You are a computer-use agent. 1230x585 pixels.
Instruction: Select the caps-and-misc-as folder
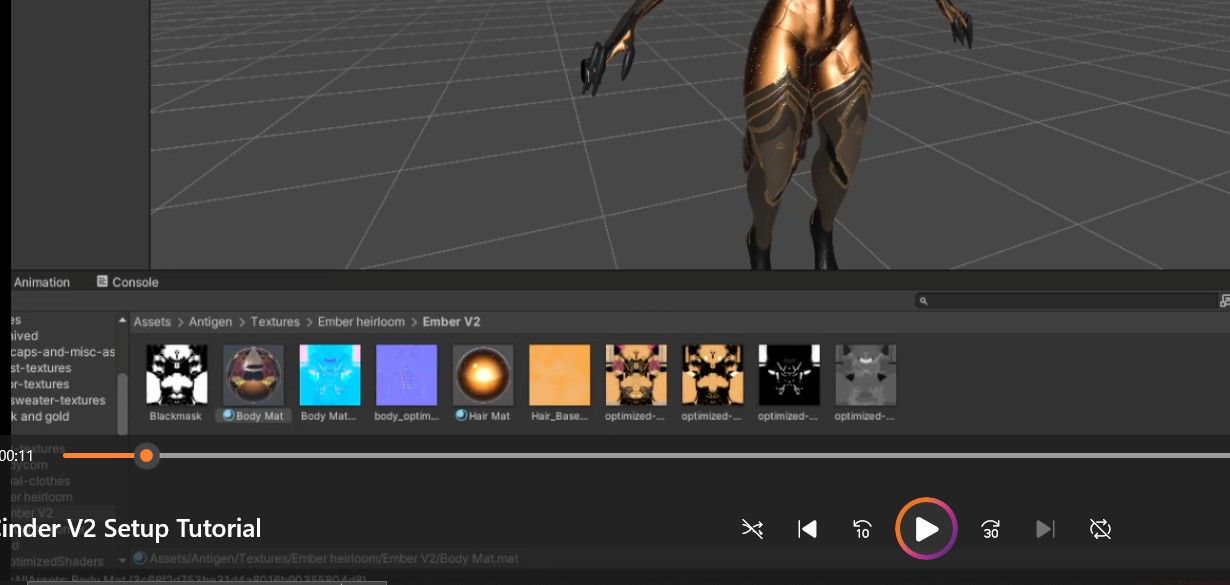(63, 352)
